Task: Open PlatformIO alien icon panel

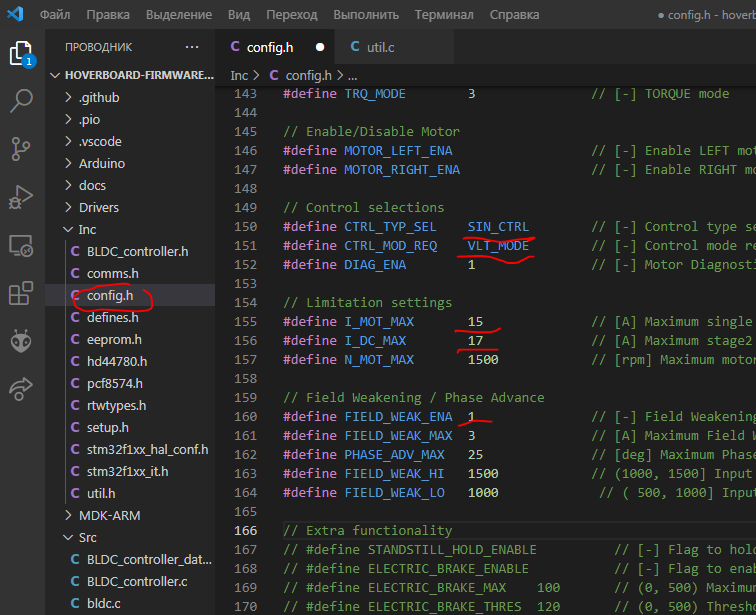Action: (21, 341)
